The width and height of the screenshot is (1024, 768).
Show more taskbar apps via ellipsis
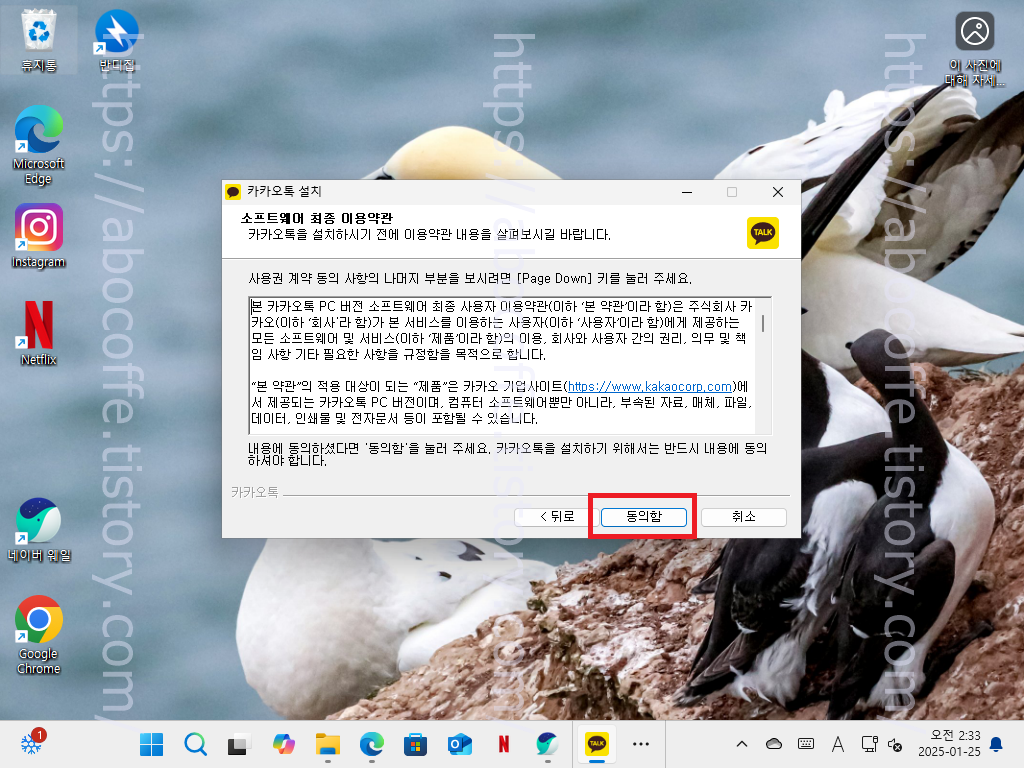tap(641, 744)
